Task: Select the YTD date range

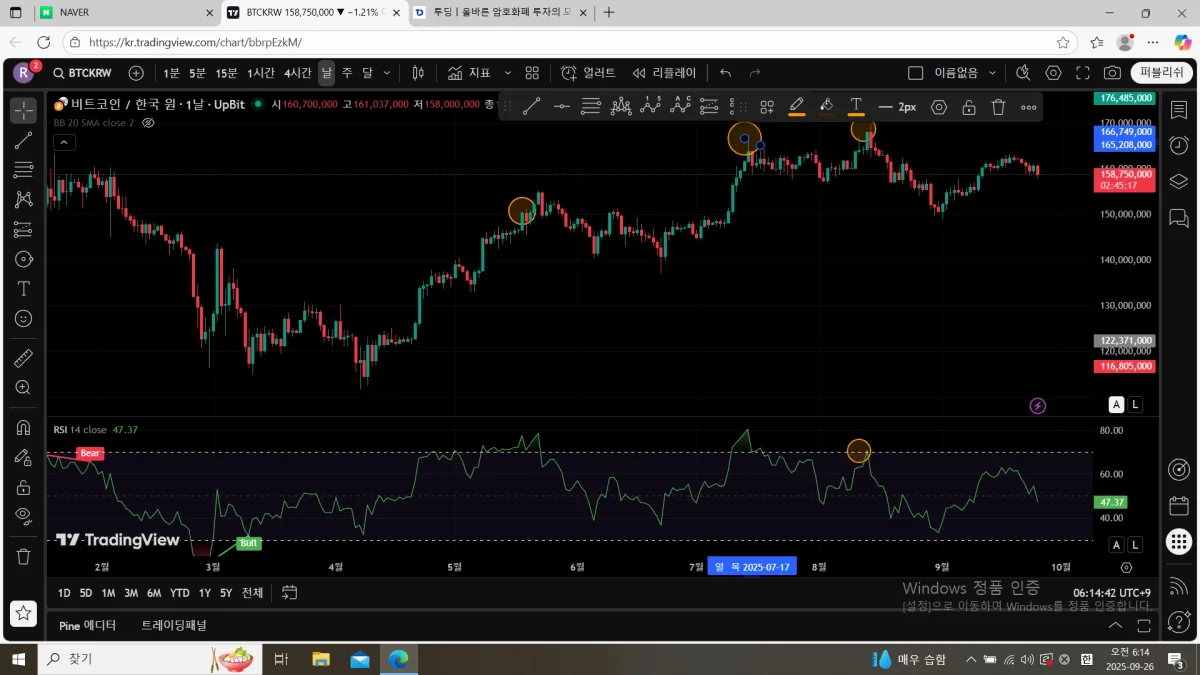Action: (180, 593)
